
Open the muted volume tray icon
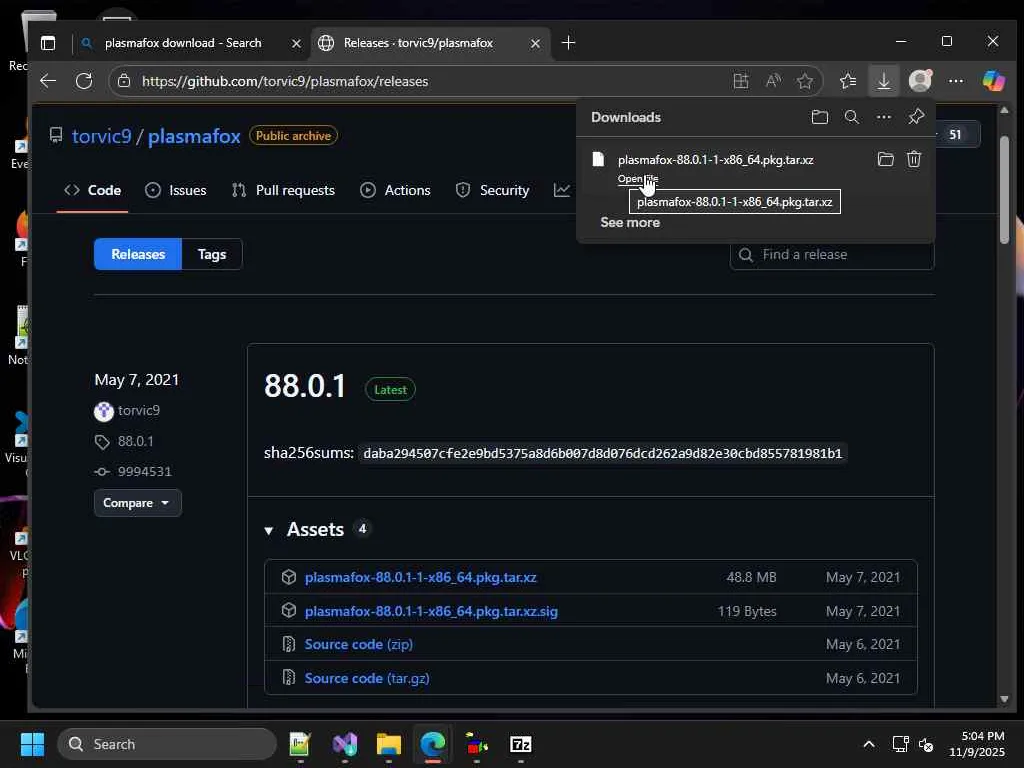point(925,744)
